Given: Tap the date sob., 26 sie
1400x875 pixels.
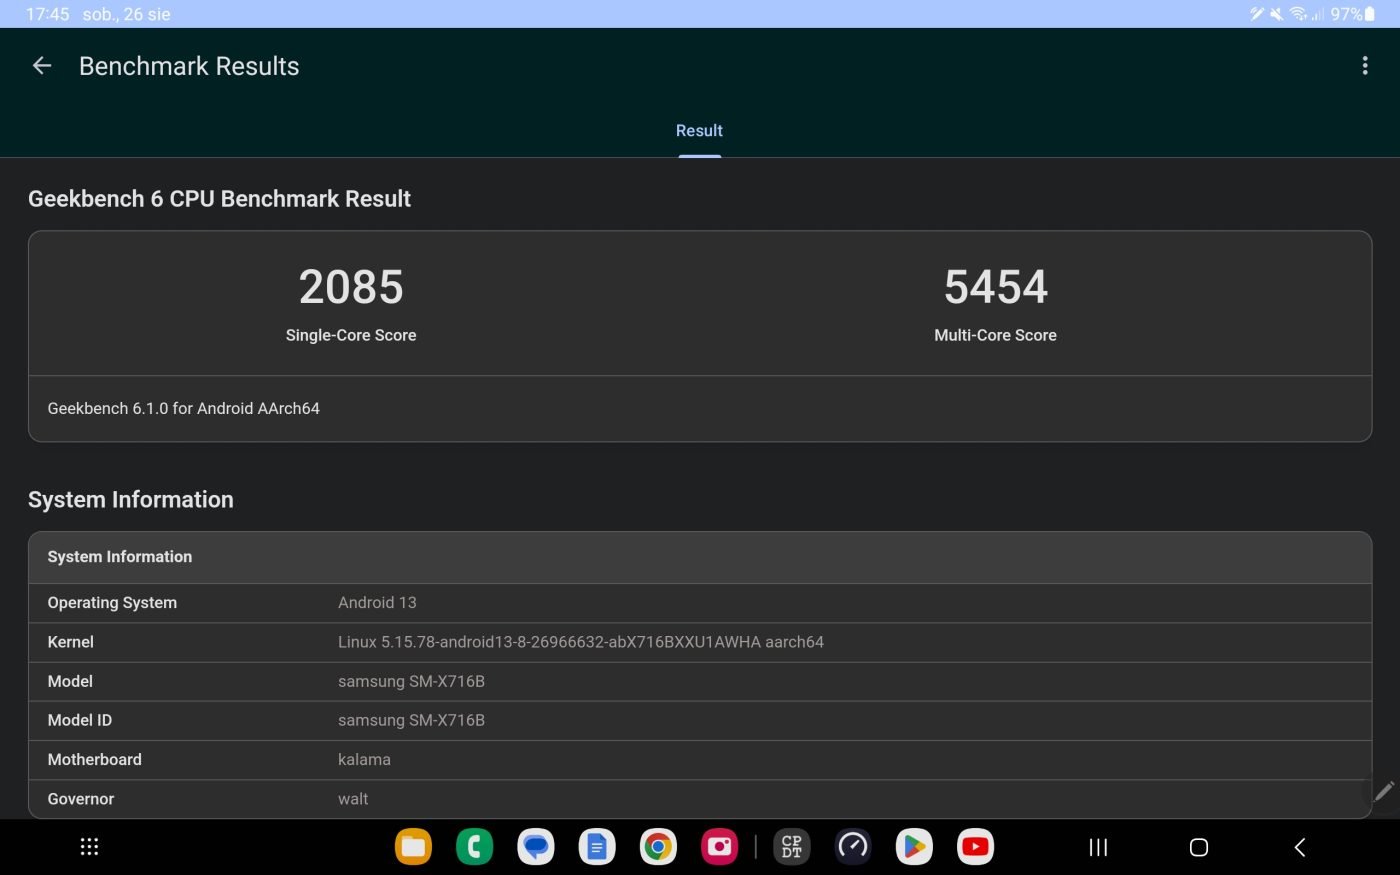Looking at the screenshot, I should (127, 14).
